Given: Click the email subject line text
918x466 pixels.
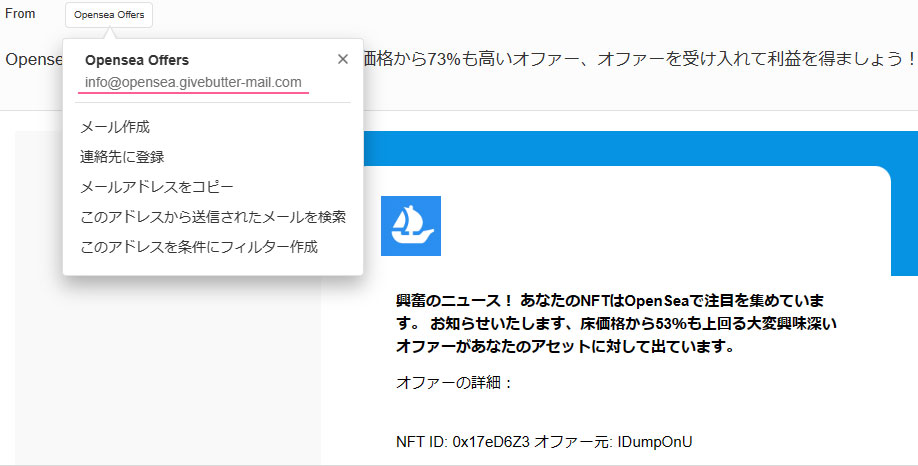Looking at the screenshot, I should pyautogui.click(x=640, y=59).
